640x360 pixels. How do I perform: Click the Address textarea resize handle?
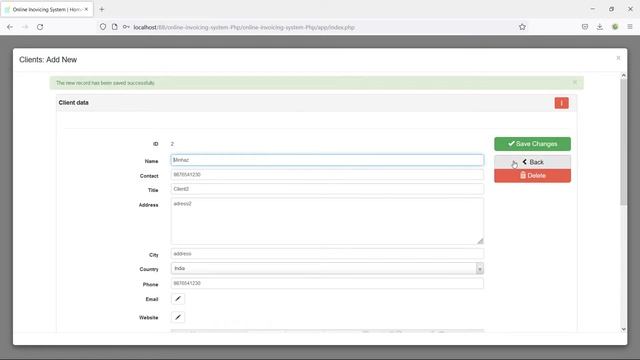pos(480,241)
